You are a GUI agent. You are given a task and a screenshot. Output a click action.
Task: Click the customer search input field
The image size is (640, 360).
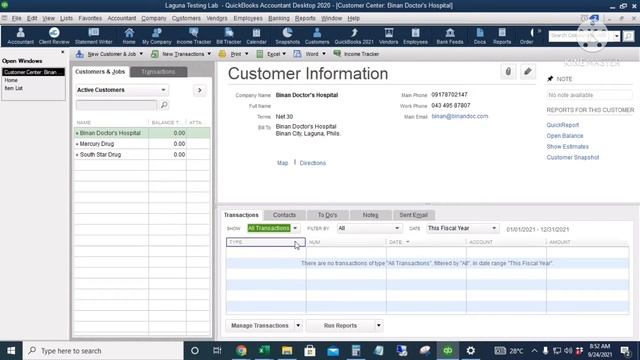(116, 105)
